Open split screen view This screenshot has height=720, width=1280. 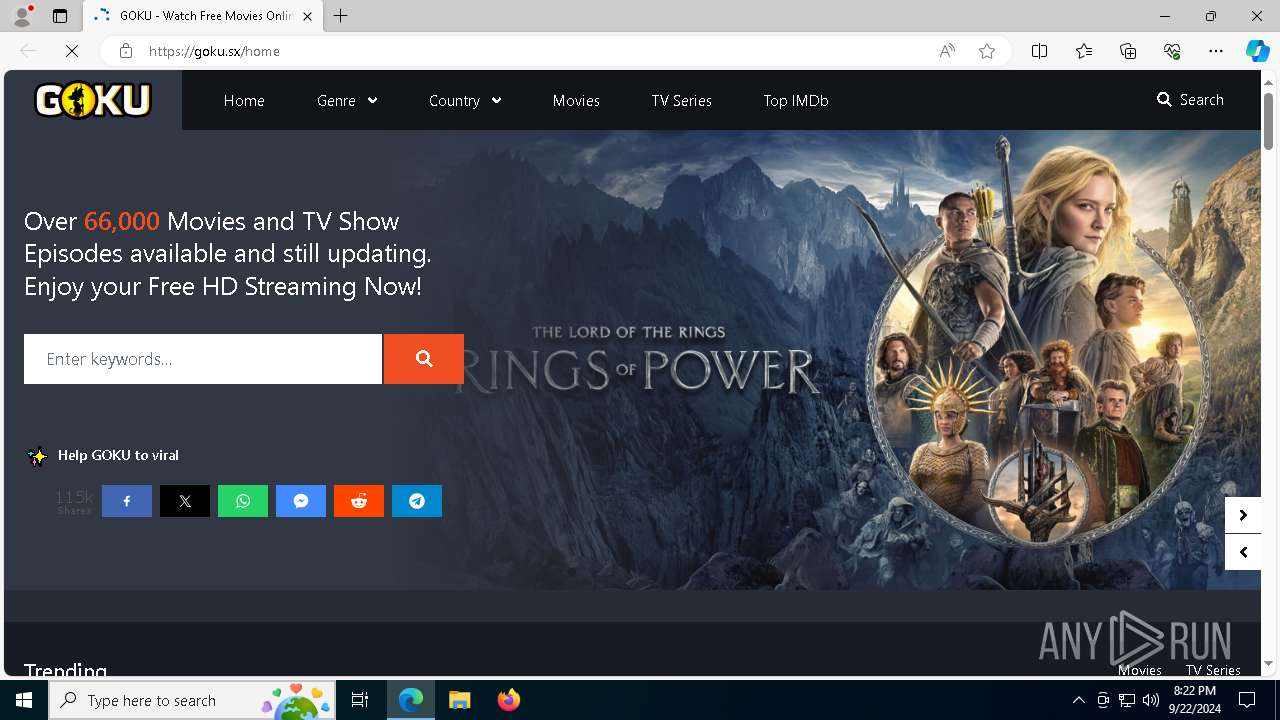pyautogui.click(x=1039, y=51)
